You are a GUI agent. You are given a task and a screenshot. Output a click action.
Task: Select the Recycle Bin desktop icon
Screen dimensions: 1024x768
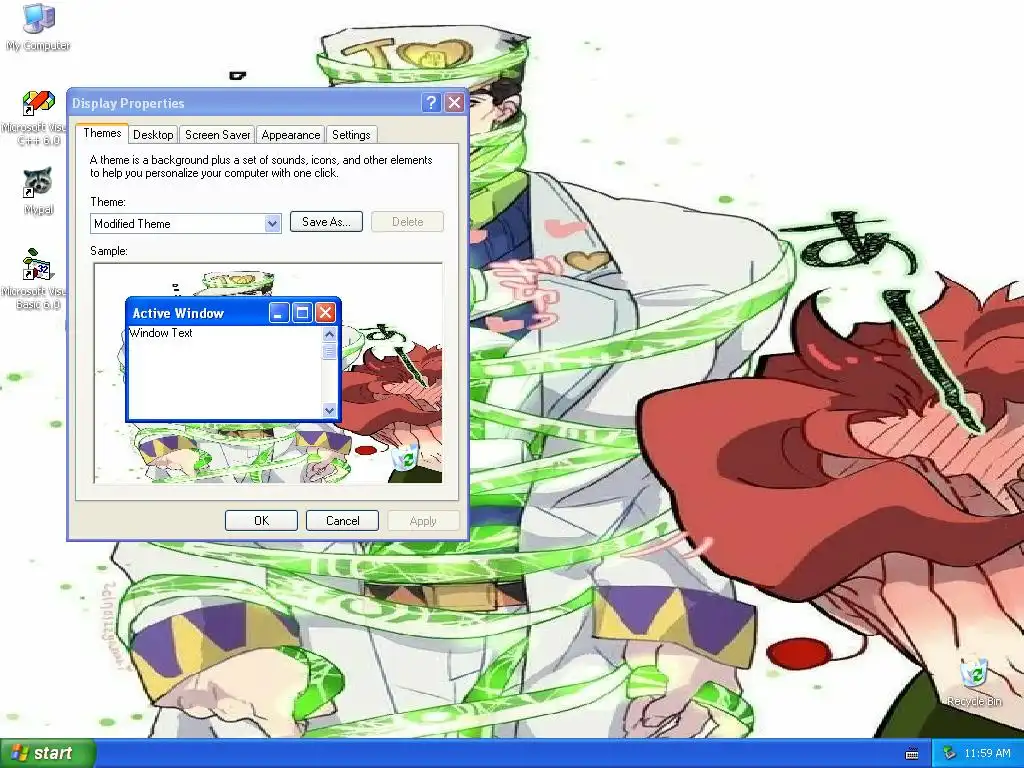[x=974, y=681]
